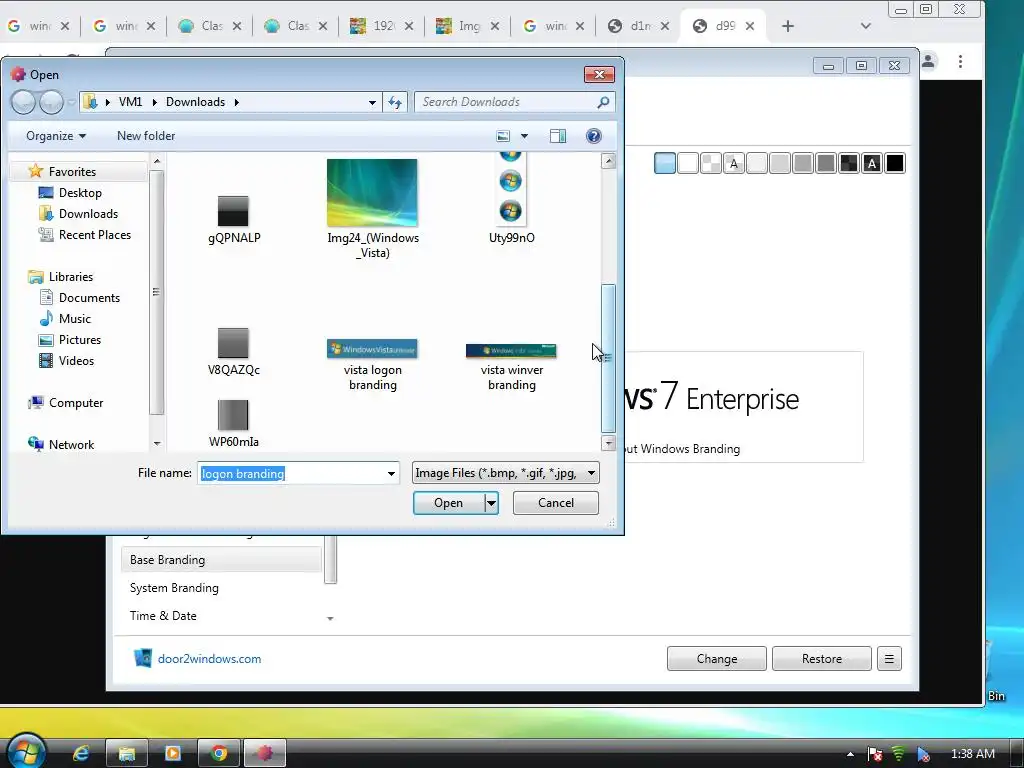The height and width of the screenshot is (768, 1024).
Task: Open the gQPNALP image file
Action: 233,220
